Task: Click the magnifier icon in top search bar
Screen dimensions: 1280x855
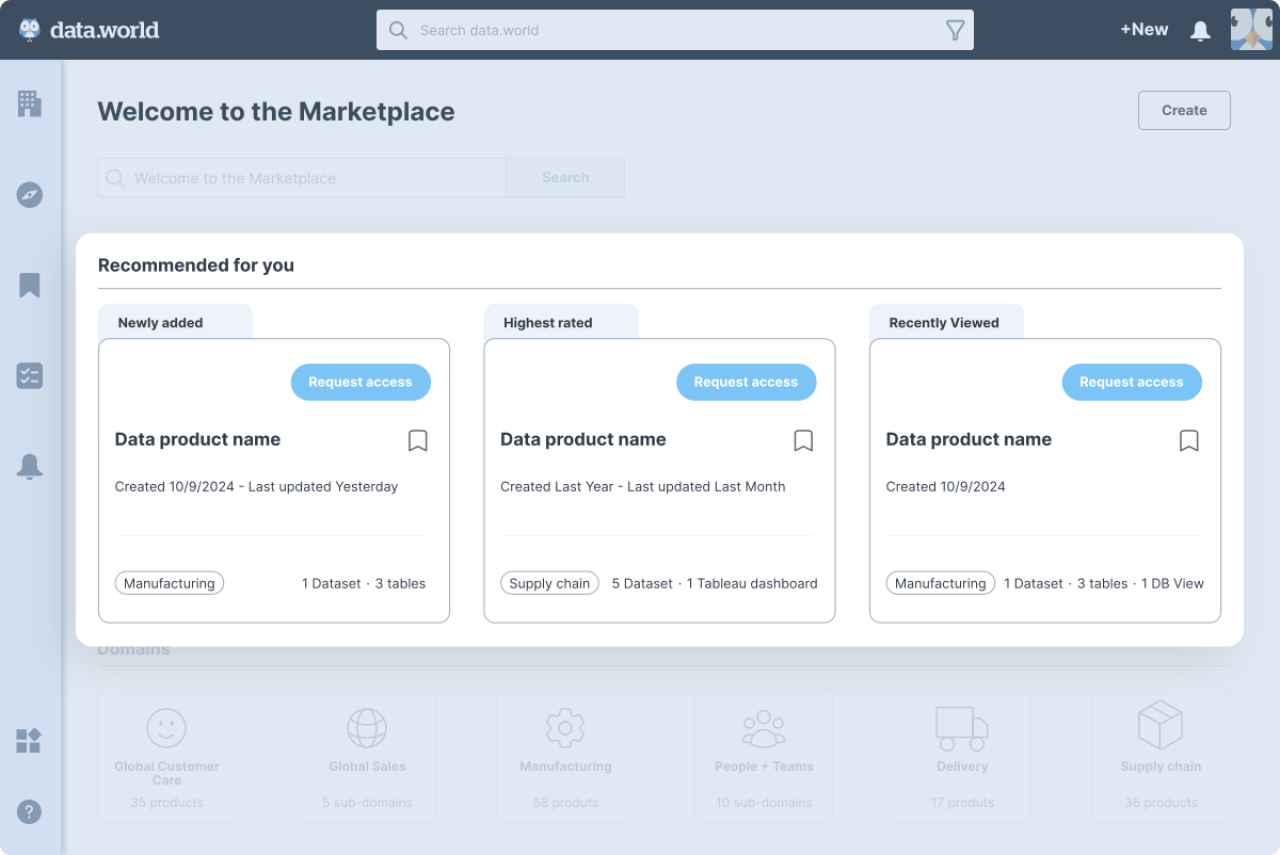Action: pos(398,30)
